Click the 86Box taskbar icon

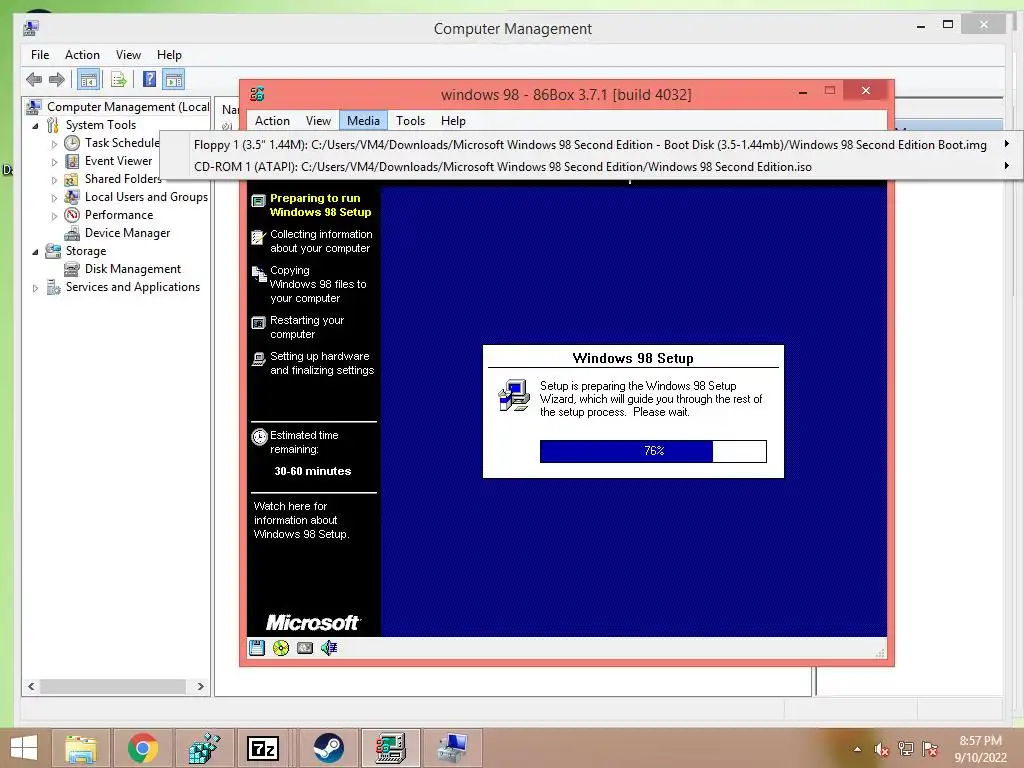(x=391, y=748)
